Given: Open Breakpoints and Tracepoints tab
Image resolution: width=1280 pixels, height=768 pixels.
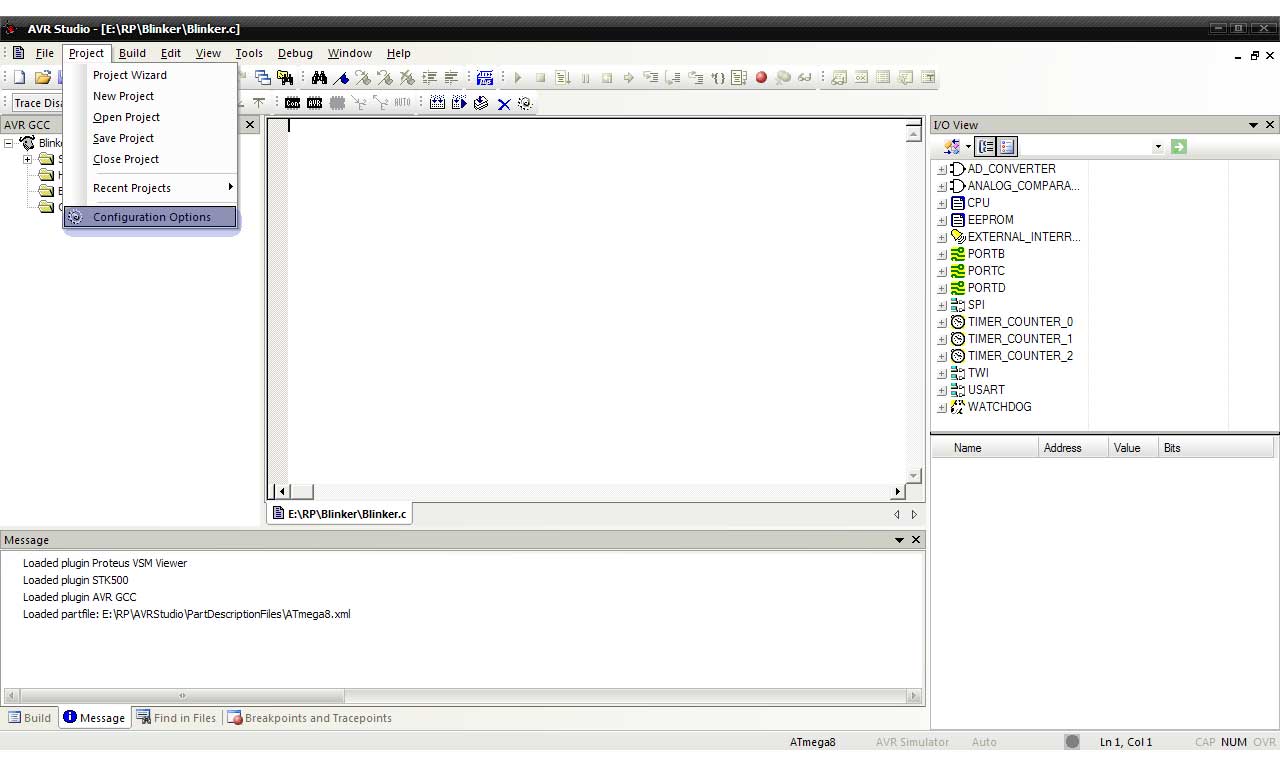Looking at the screenshot, I should pos(309,718).
